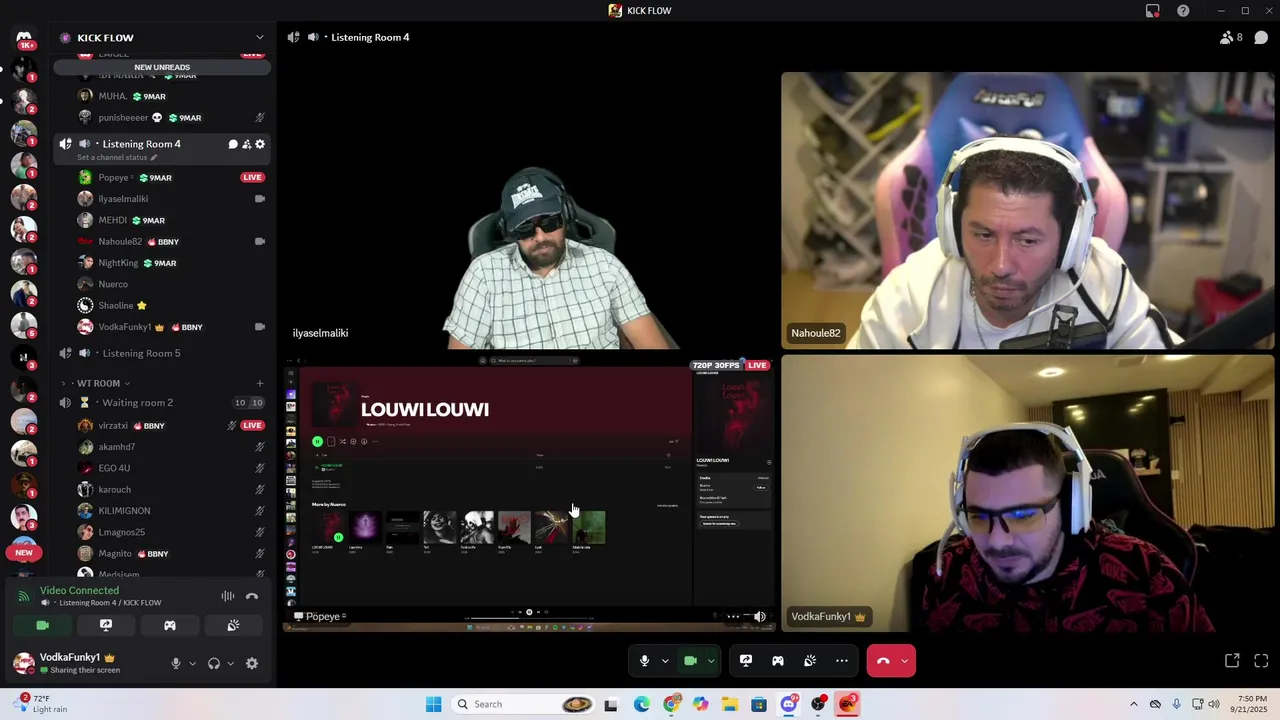Disconnect using sidebar panel hang-up icon
Viewport: 1280px width, 720px height.
click(x=252, y=596)
